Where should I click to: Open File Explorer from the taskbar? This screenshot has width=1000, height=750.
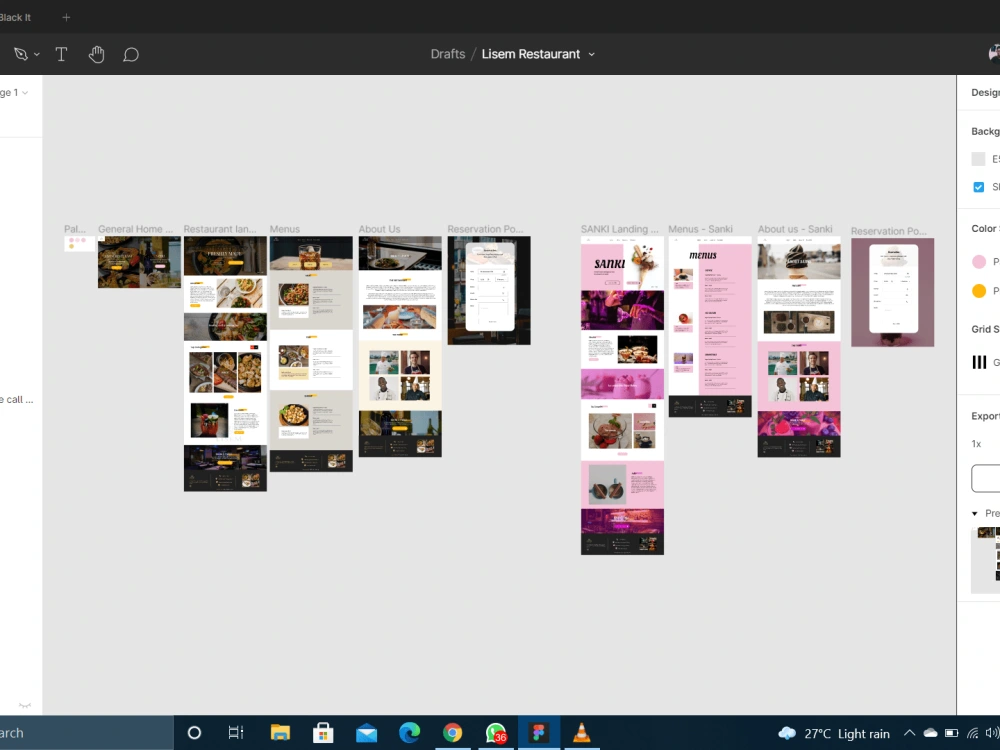[280, 733]
